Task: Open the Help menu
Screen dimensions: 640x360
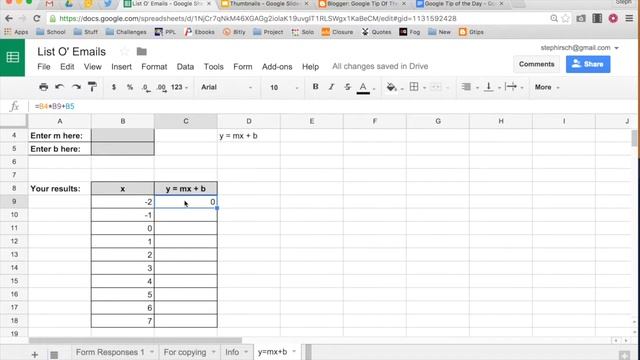Action: point(310,67)
